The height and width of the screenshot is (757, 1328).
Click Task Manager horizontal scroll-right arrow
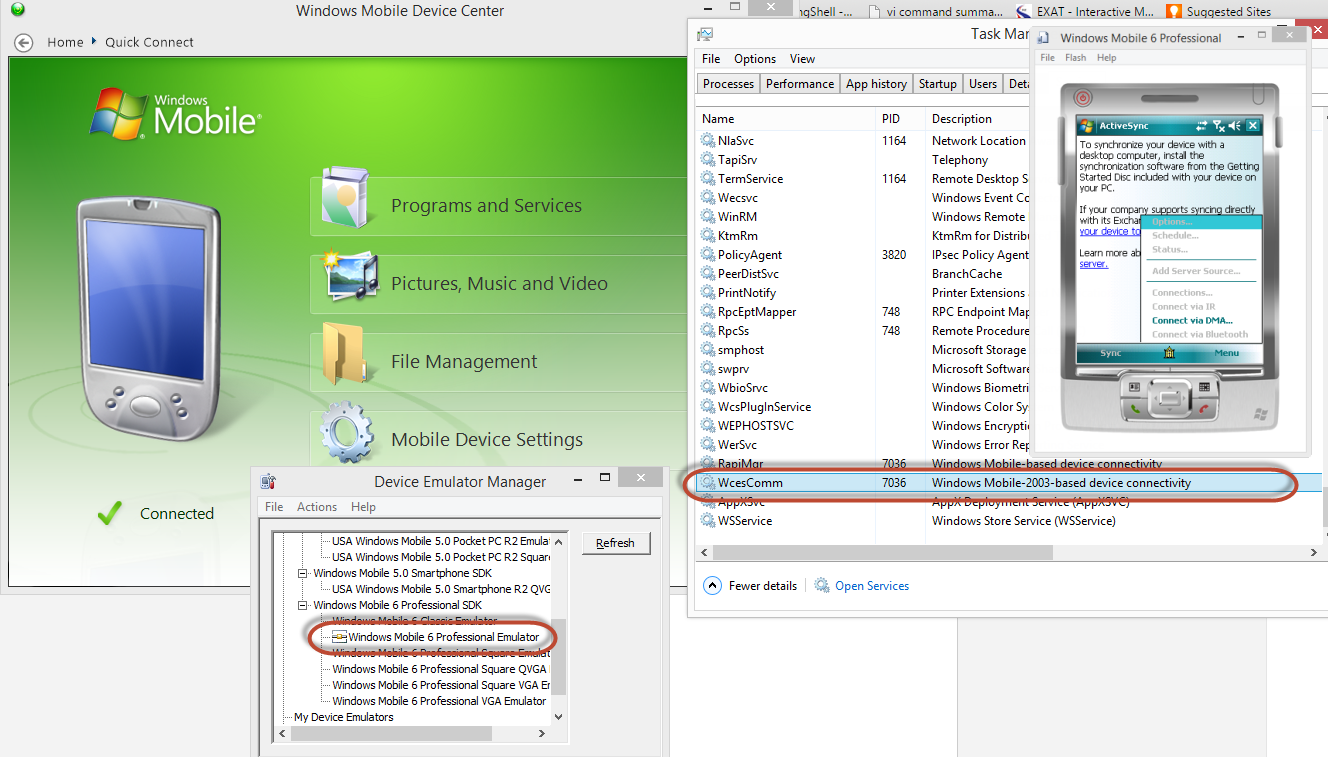[1316, 552]
